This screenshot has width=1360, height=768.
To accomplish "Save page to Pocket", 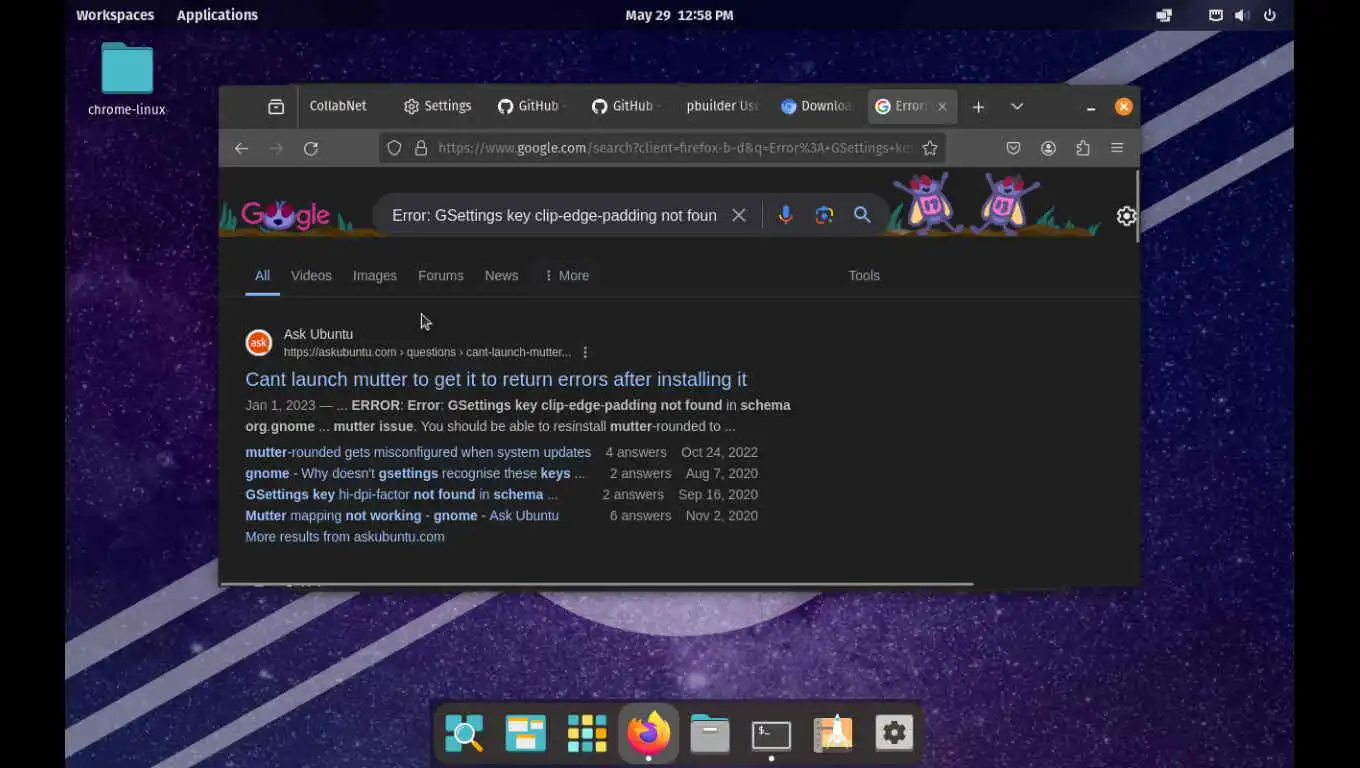I will 1013,148.
